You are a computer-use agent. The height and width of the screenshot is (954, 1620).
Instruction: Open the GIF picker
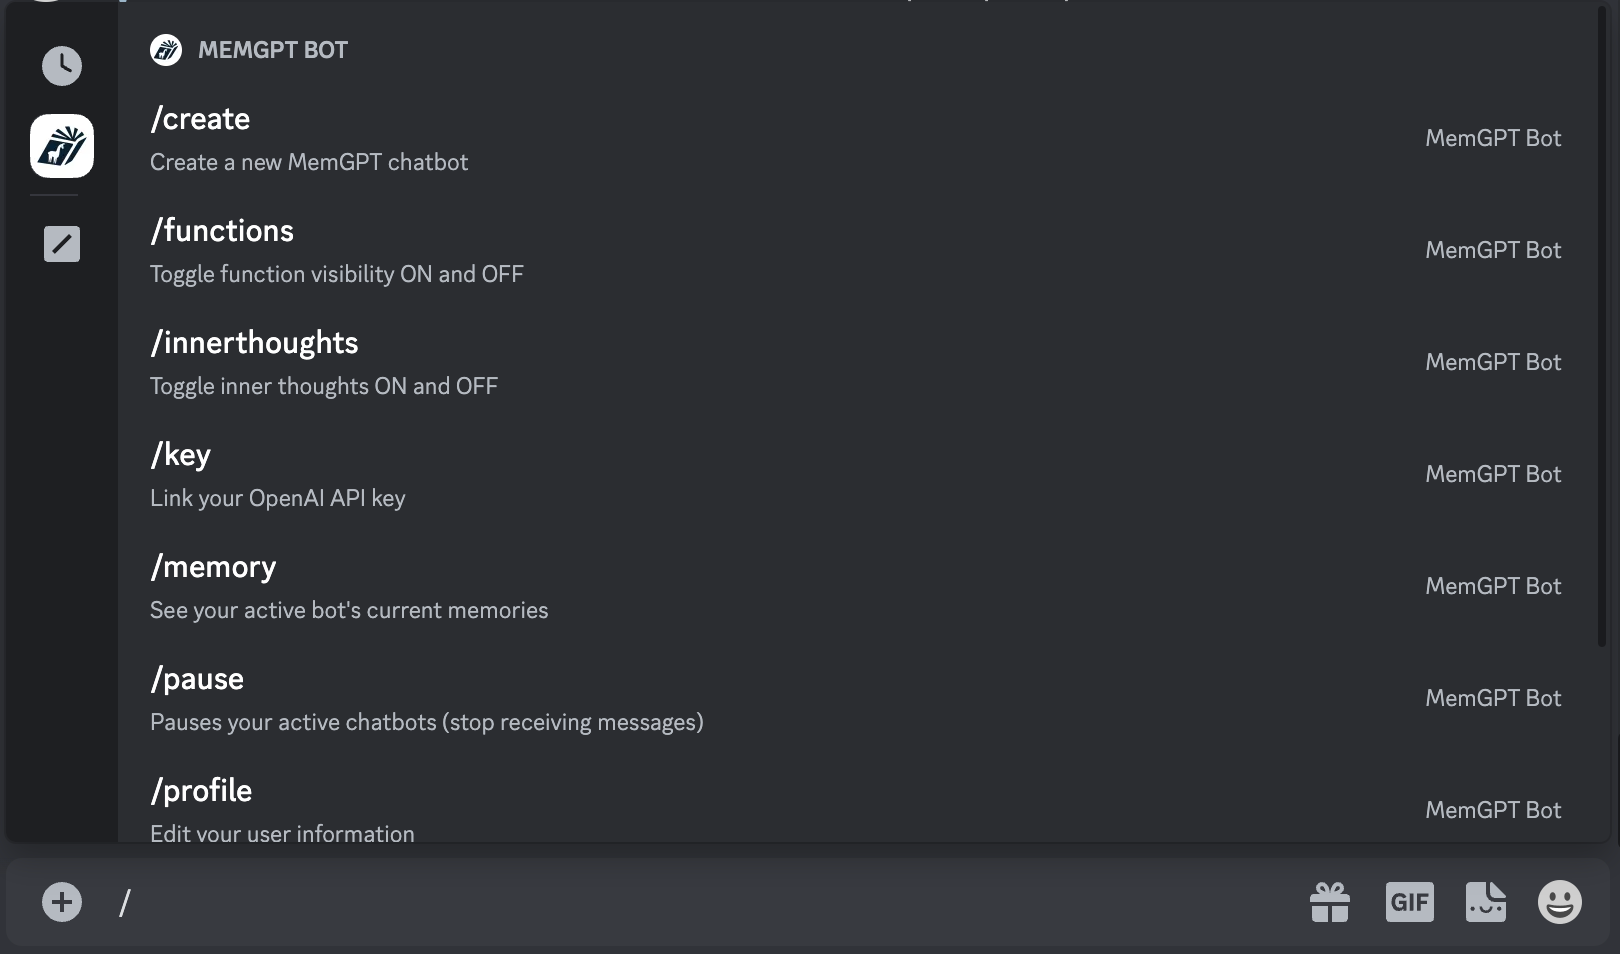pos(1410,902)
